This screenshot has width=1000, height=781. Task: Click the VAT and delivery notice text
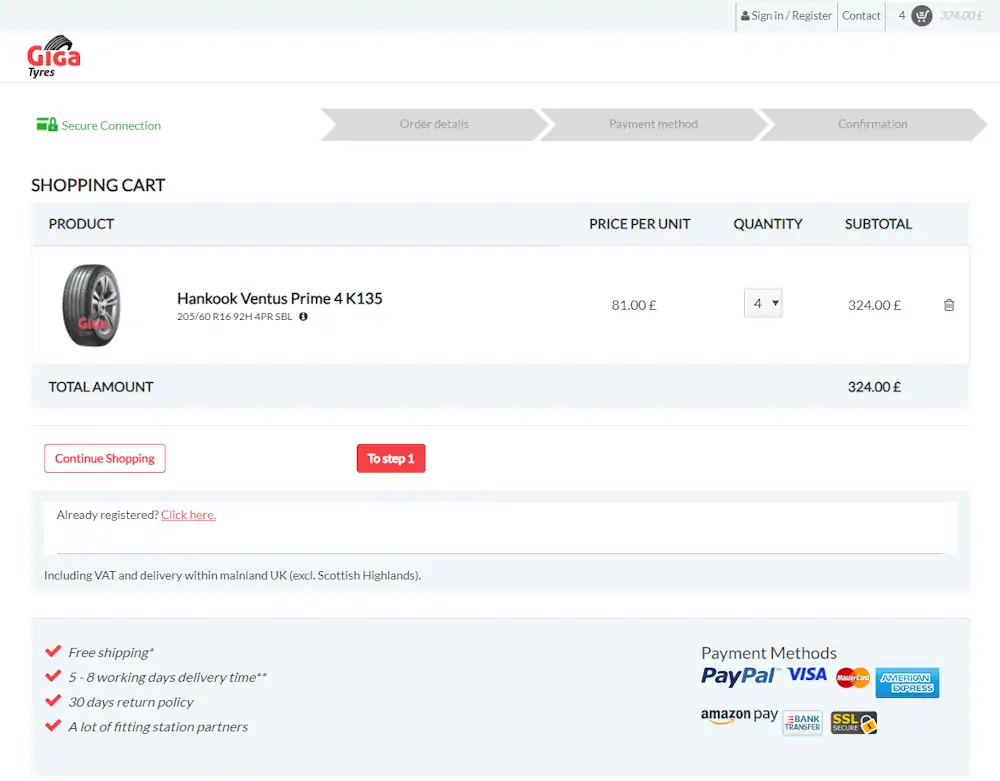click(232, 575)
